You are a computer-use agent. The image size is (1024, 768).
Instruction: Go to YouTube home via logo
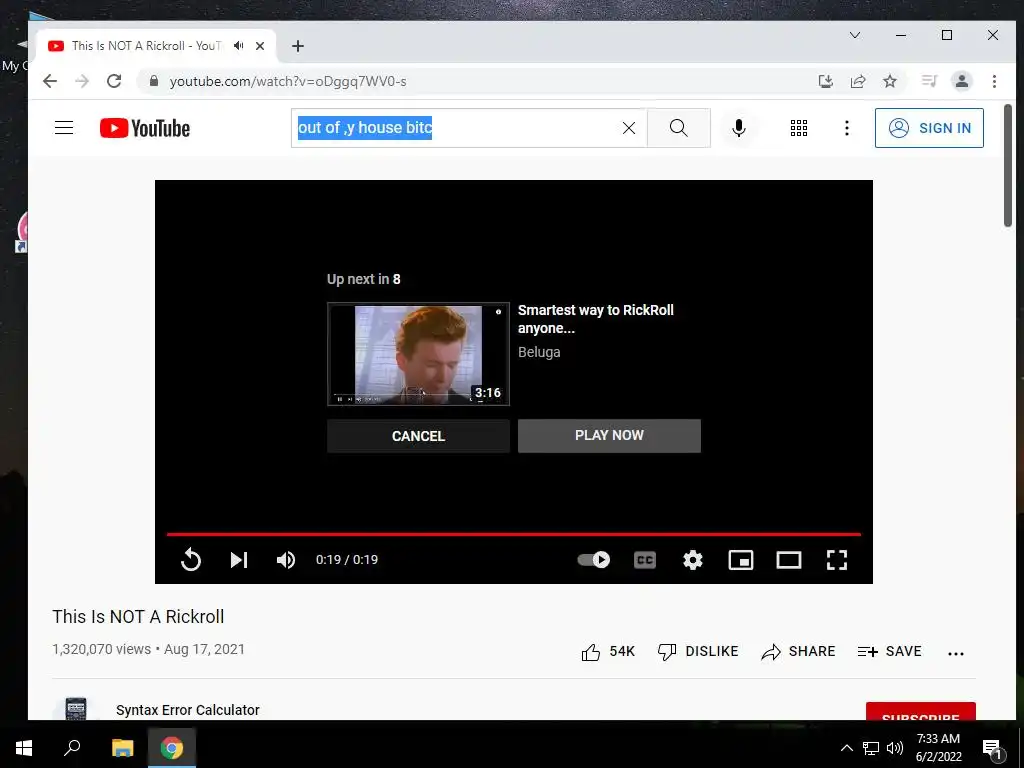[145, 128]
